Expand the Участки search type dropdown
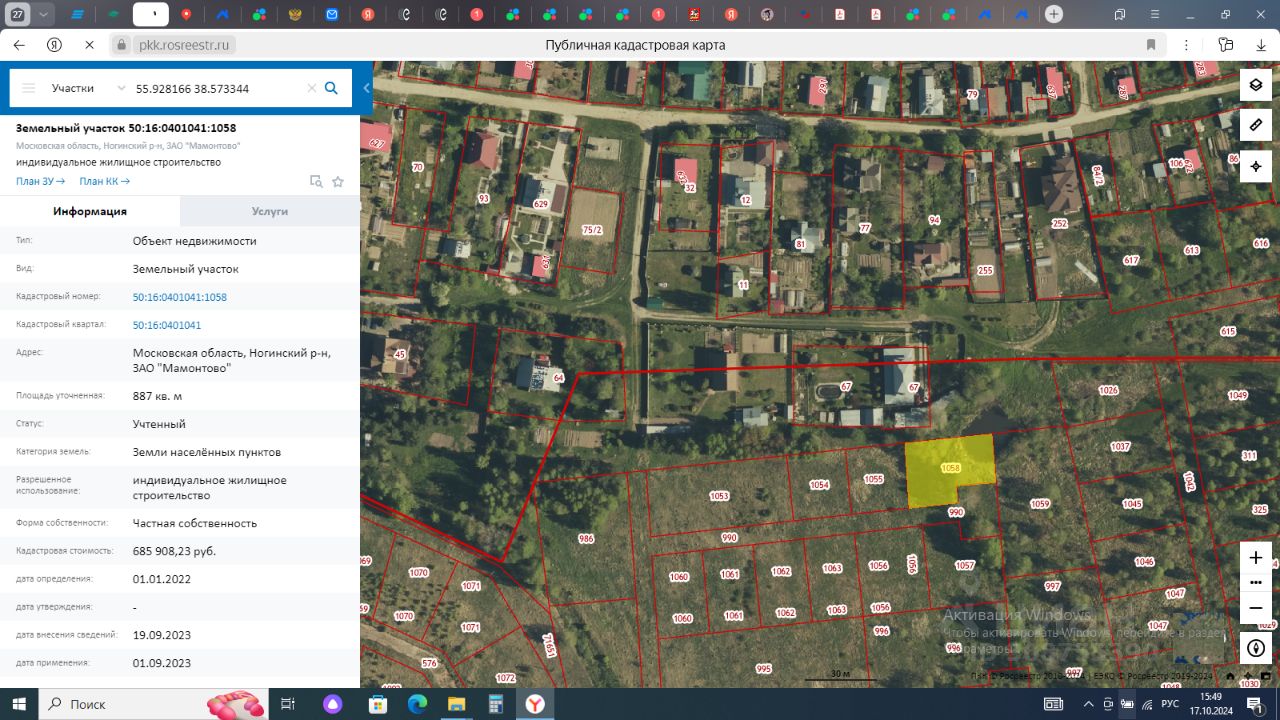 tap(121, 88)
